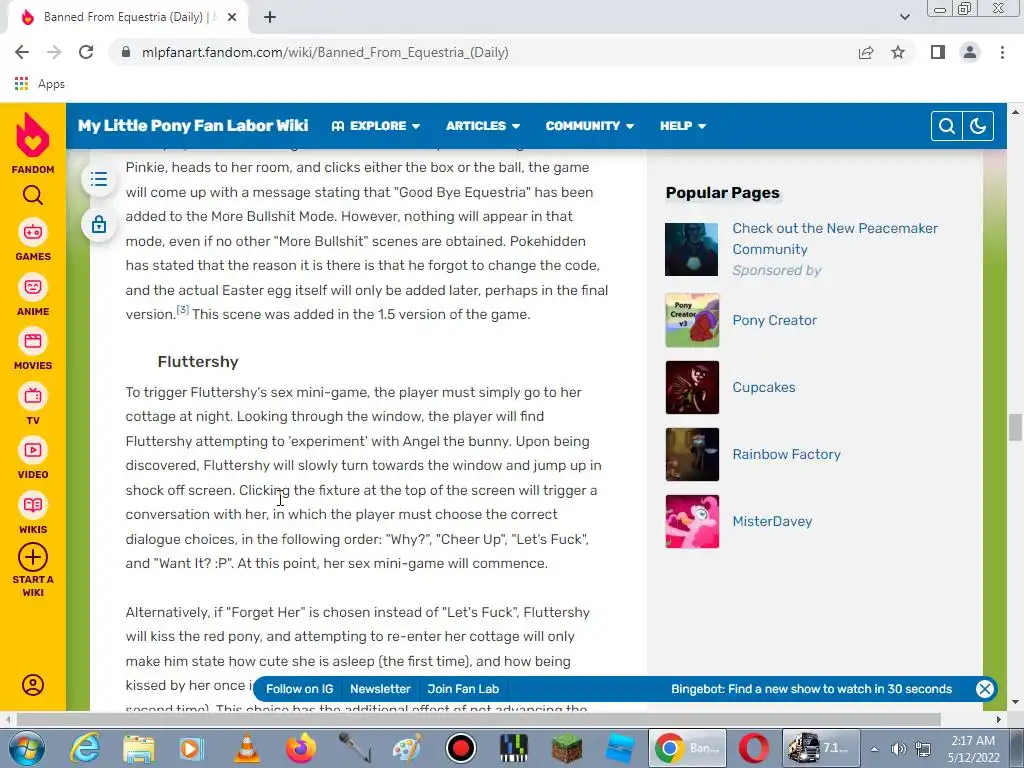Launch Internet Explorer from taskbar
Screen dimensions: 1024x768
(86, 748)
